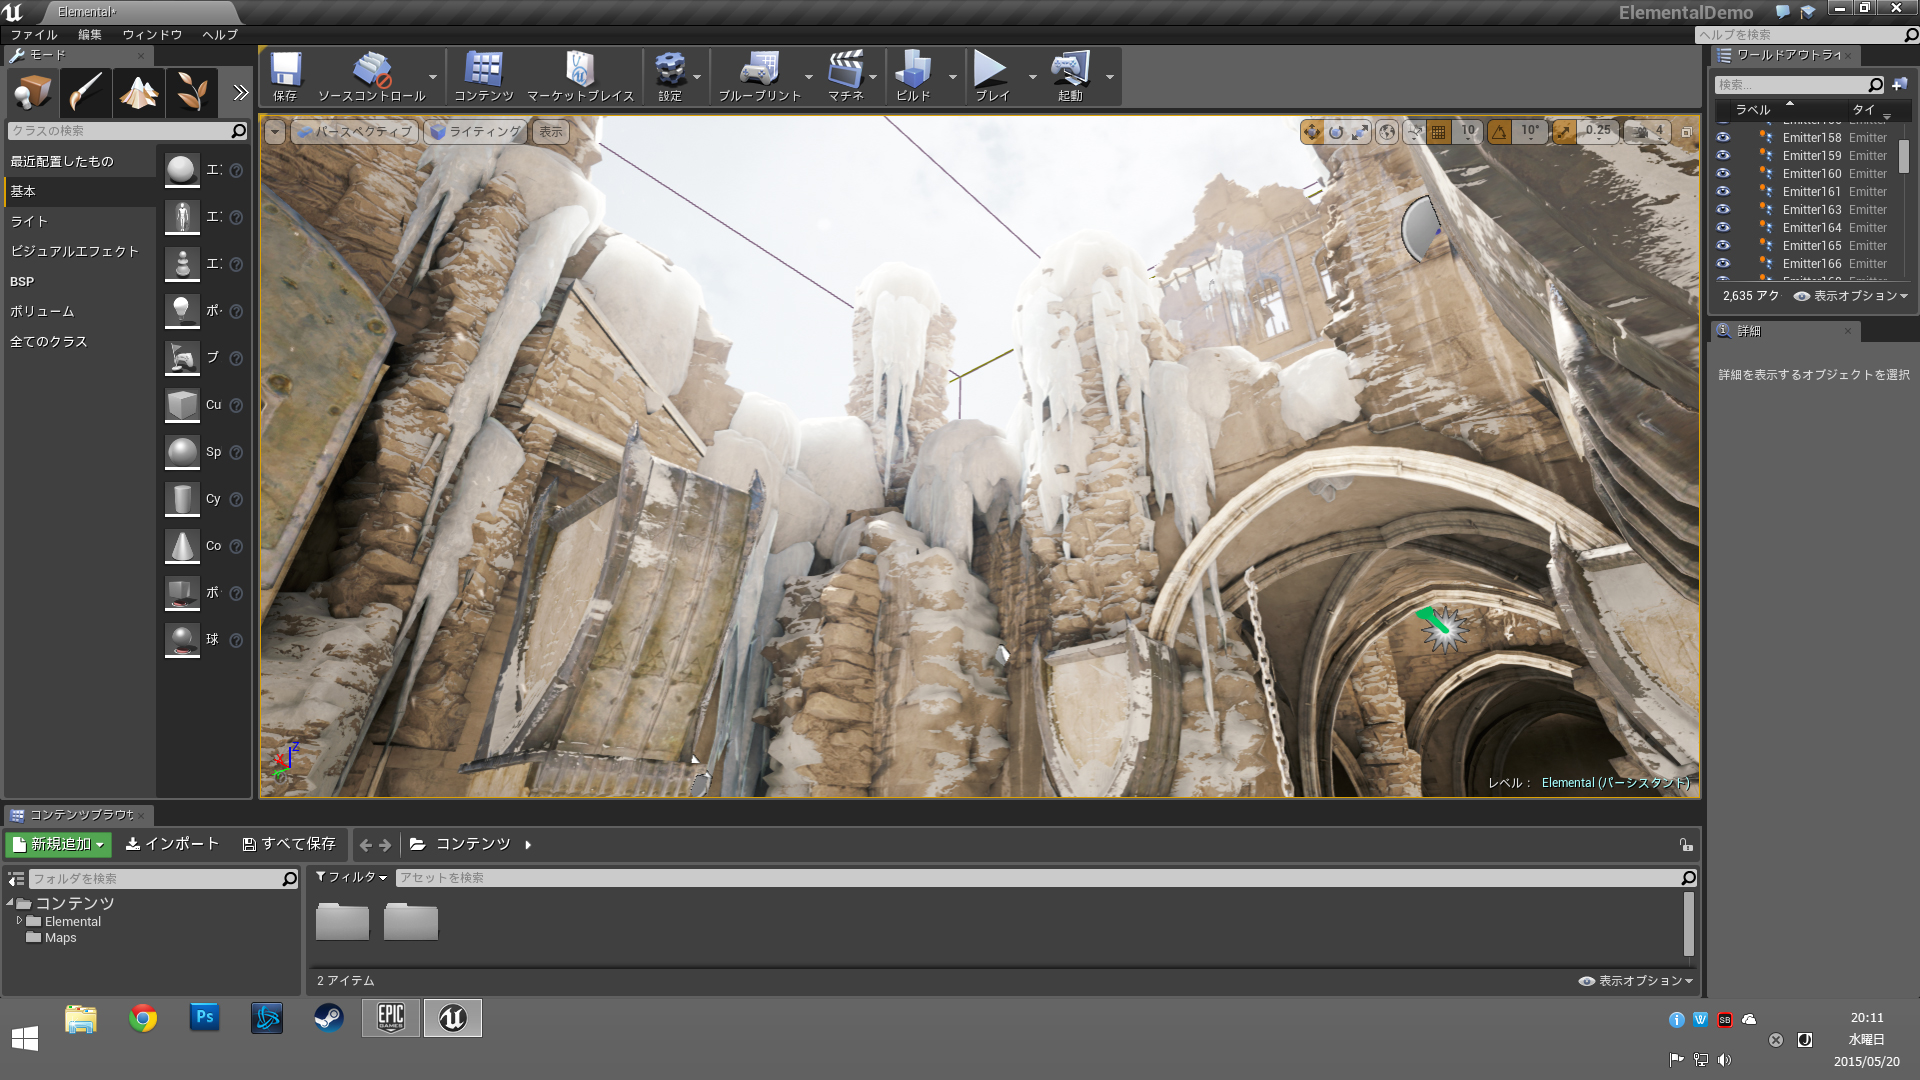This screenshot has height=1080, width=1920.
Task: Open the ファイル menu
Action: coord(34,34)
